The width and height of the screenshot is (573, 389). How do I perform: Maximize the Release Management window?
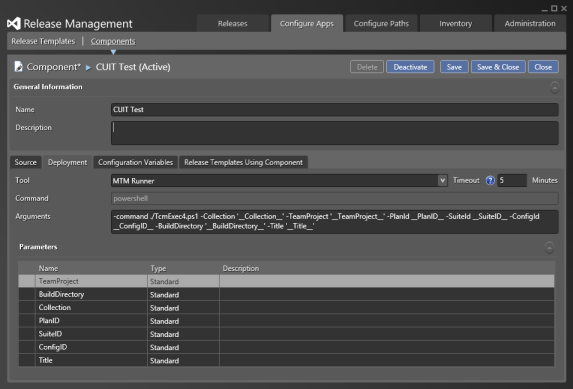[x=554, y=8]
